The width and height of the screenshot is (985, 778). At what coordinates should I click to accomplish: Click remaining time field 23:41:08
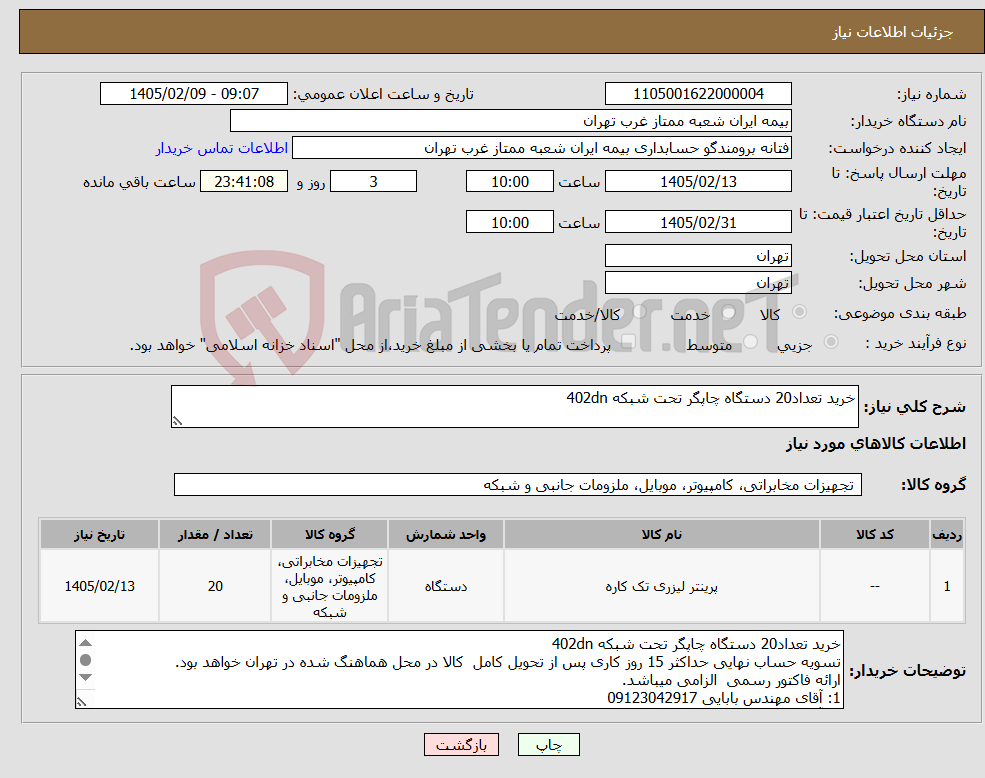pos(244,182)
